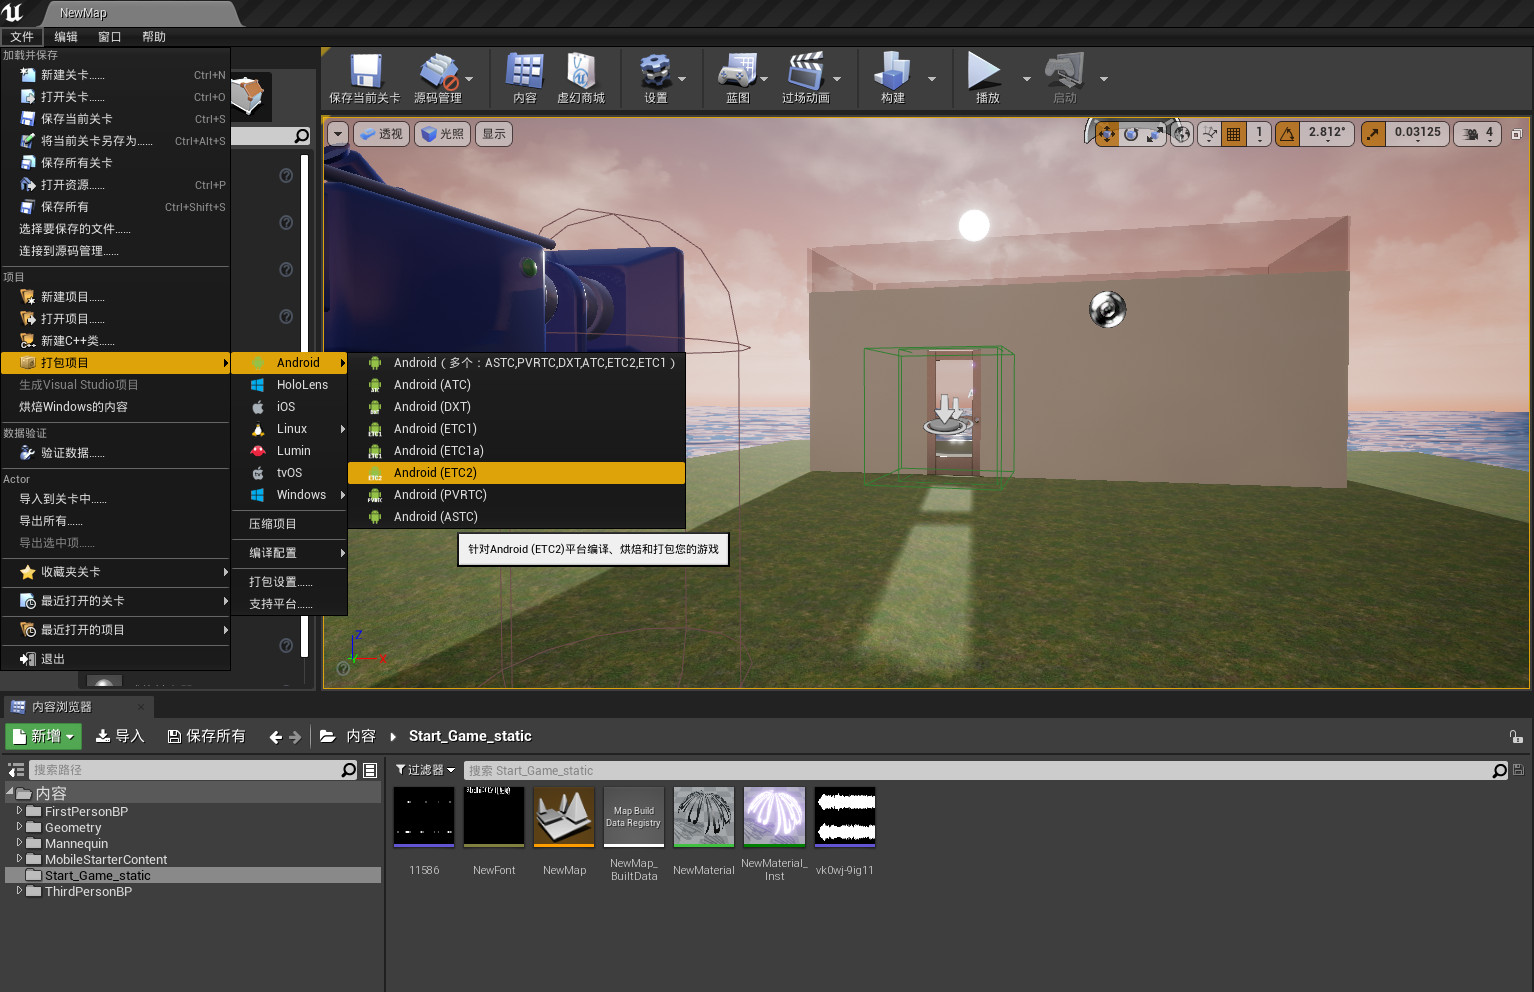The image size is (1534, 992).
Task: Toggle grid snapping in the viewport
Action: tap(1234, 134)
